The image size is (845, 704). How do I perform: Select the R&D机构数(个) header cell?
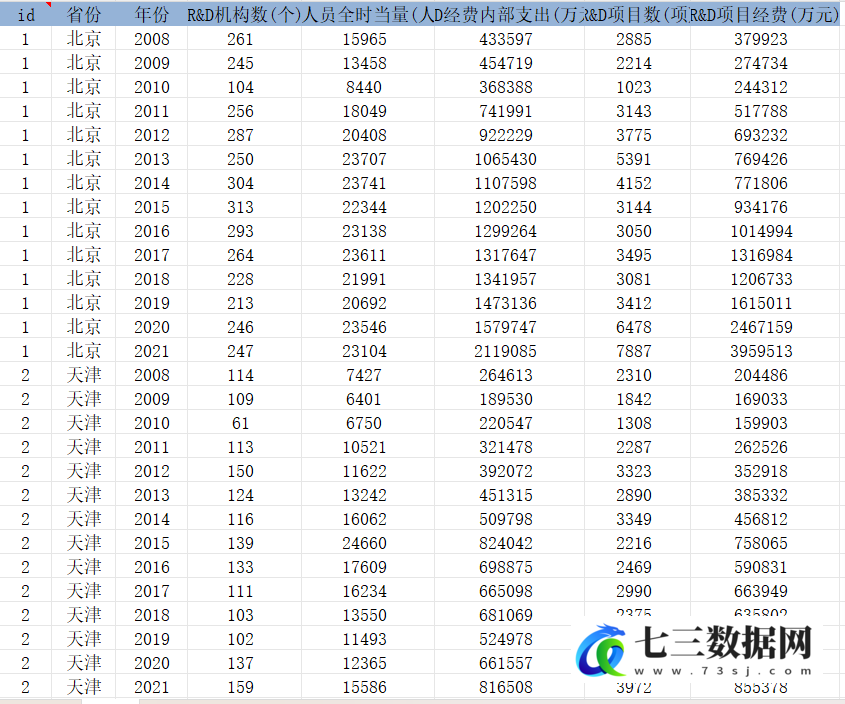click(x=244, y=15)
